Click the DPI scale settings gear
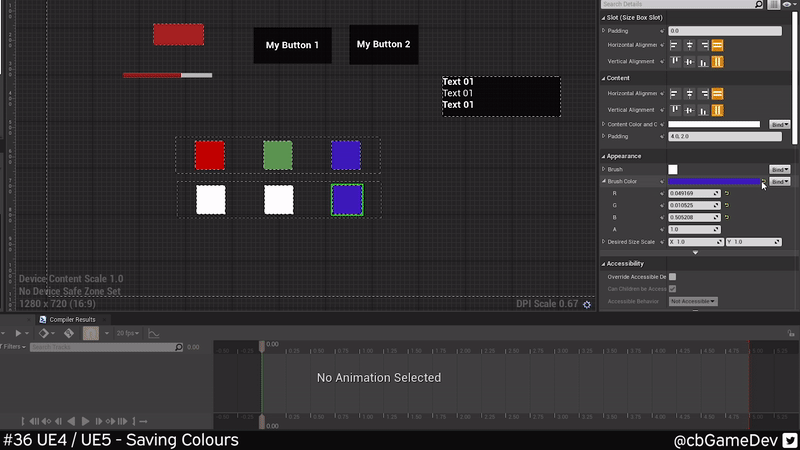The height and width of the screenshot is (450, 800). [x=587, y=304]
